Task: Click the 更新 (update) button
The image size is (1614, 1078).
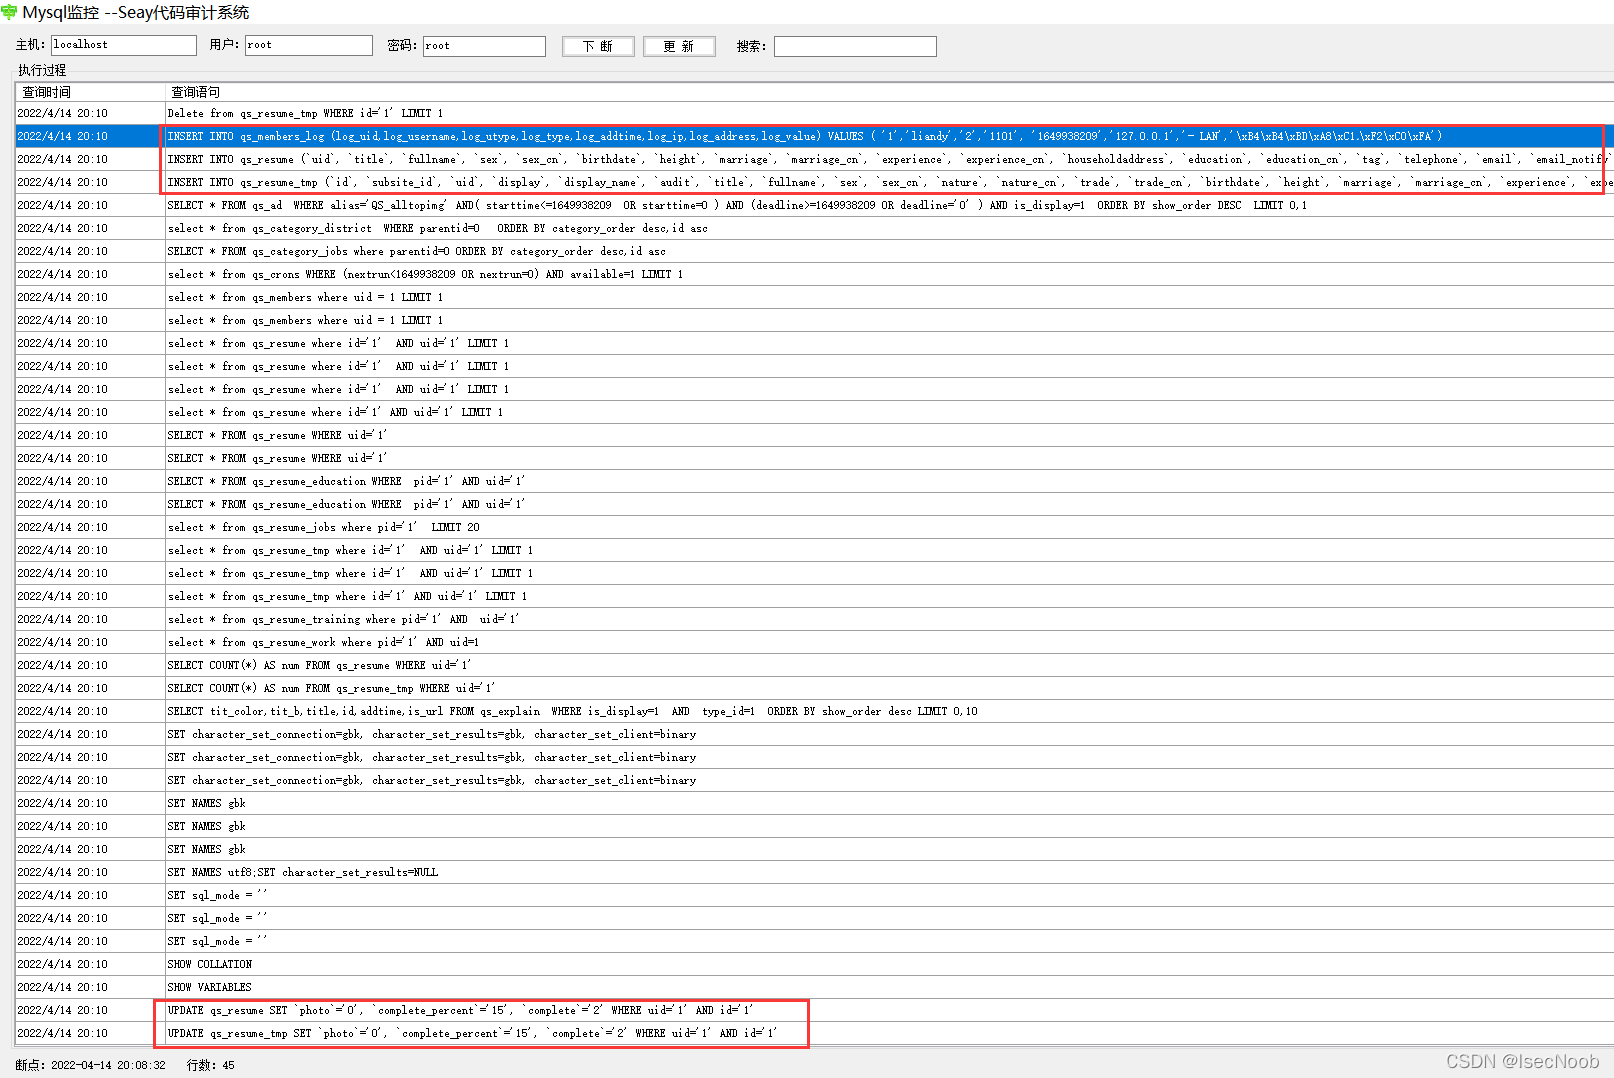Action: click(x=678, y=46)
